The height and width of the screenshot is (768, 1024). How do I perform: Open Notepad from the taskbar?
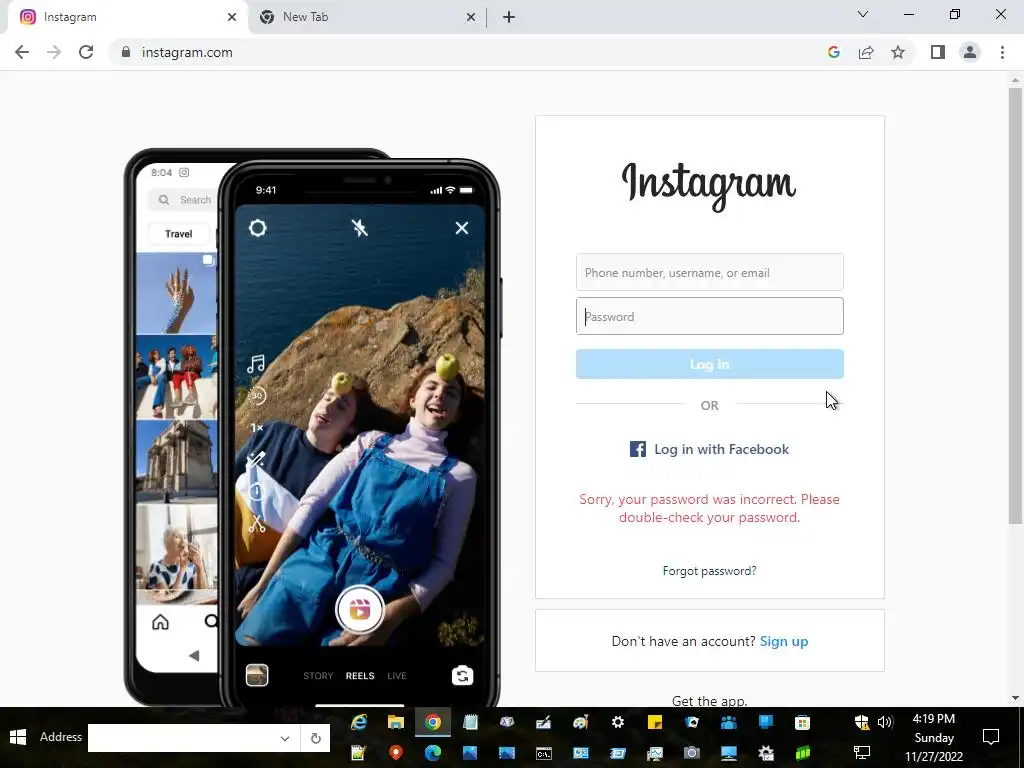pyautogui.click(x=470, y=722)
